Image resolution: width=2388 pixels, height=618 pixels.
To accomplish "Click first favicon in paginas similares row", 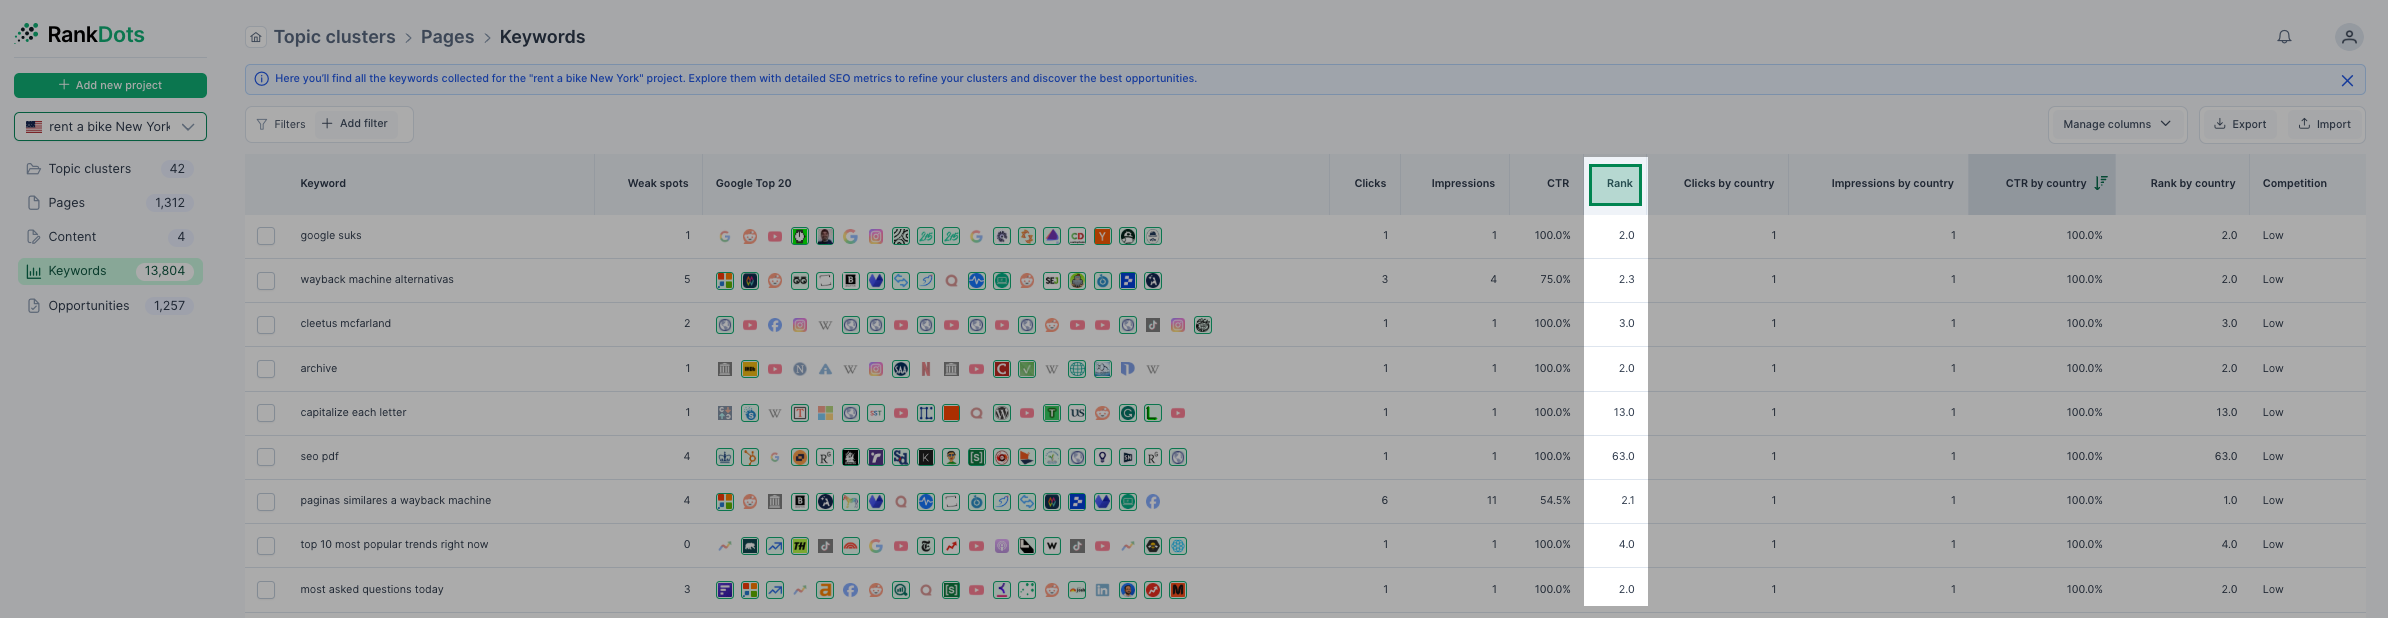I will tap(725, 502).
